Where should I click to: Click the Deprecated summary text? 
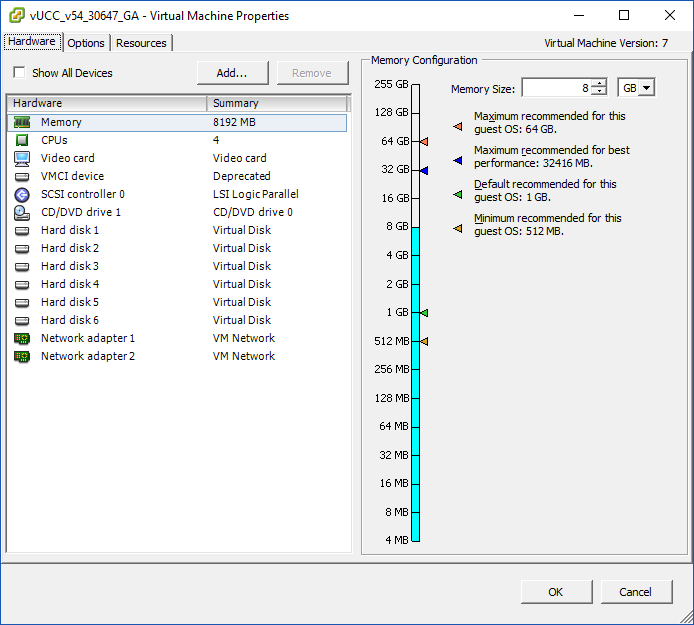click(242, 177)
